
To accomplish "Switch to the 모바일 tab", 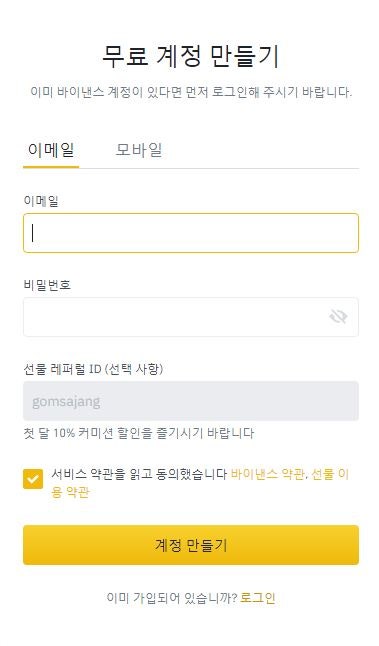I will (x=139, y=150).
